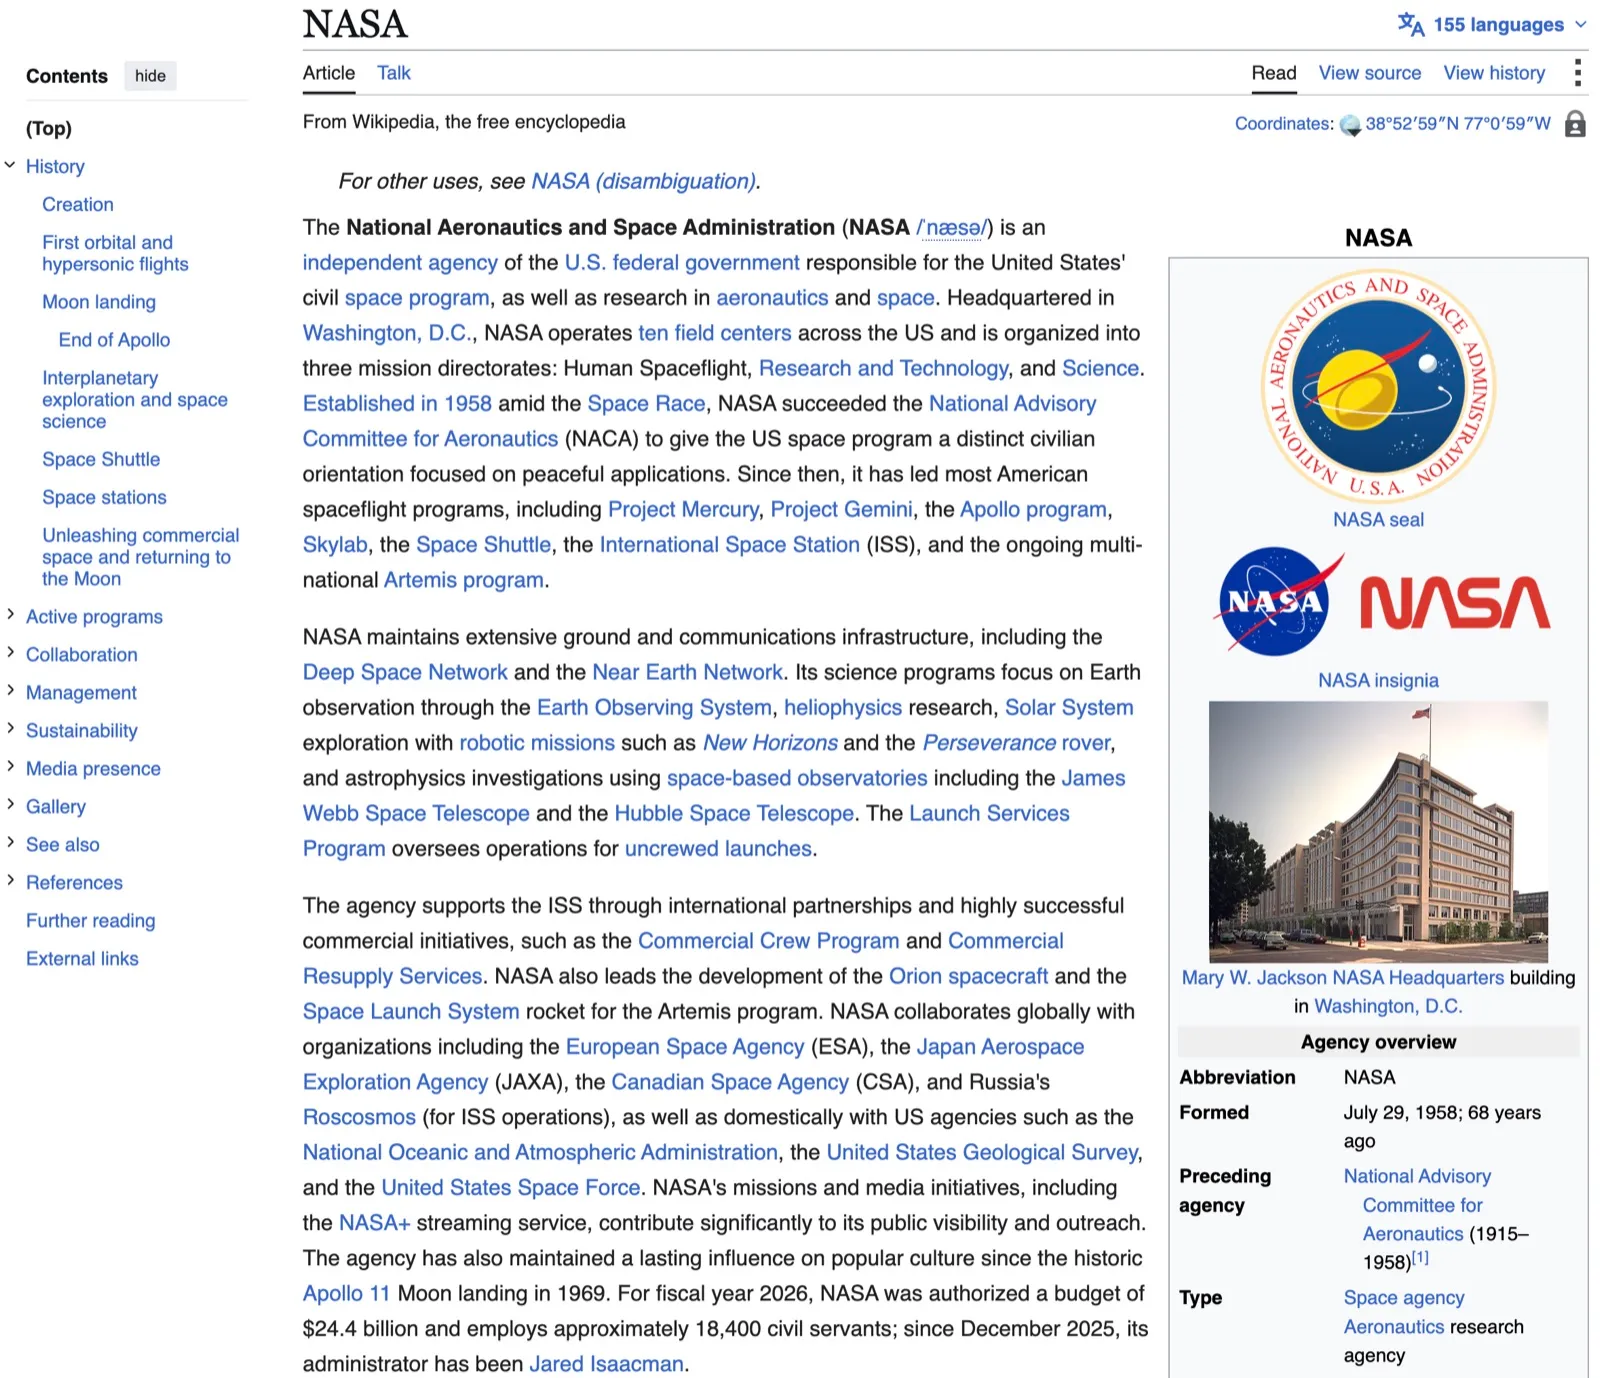Image resolution: width=1600 pixels, height=1378 pixels.
Task: Go to End of Apollo in contents
Action: pyautogui.click(x=115, y=340)
